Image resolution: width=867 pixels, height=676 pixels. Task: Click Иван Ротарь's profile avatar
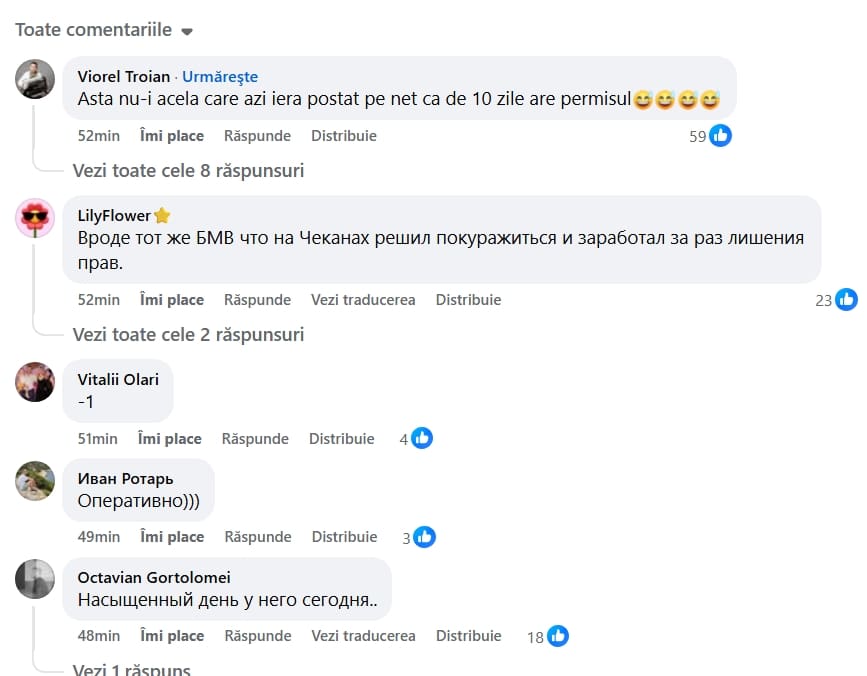[35, 480]
